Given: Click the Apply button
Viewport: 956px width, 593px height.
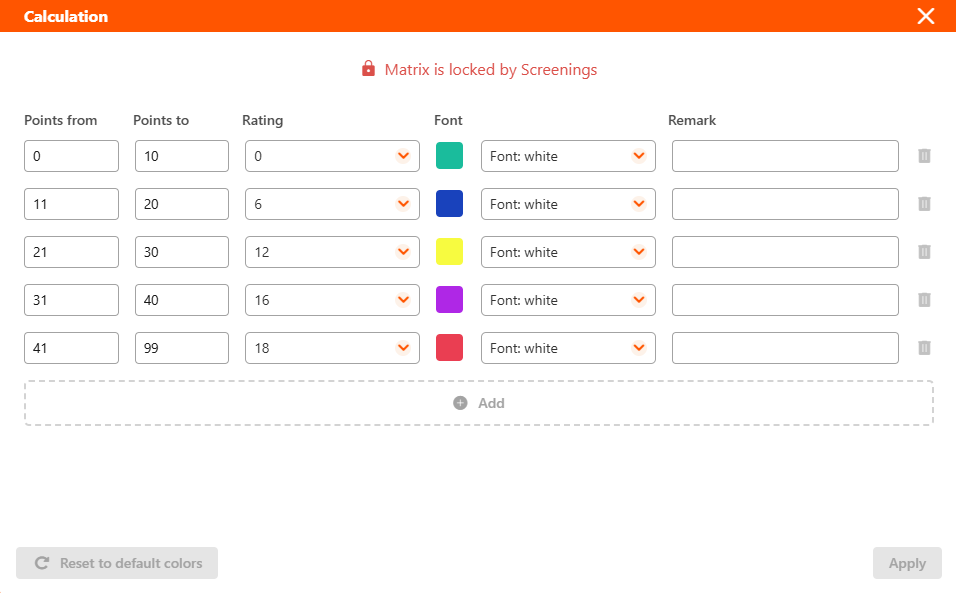Looking at the screenshot, I should point(907,563).
